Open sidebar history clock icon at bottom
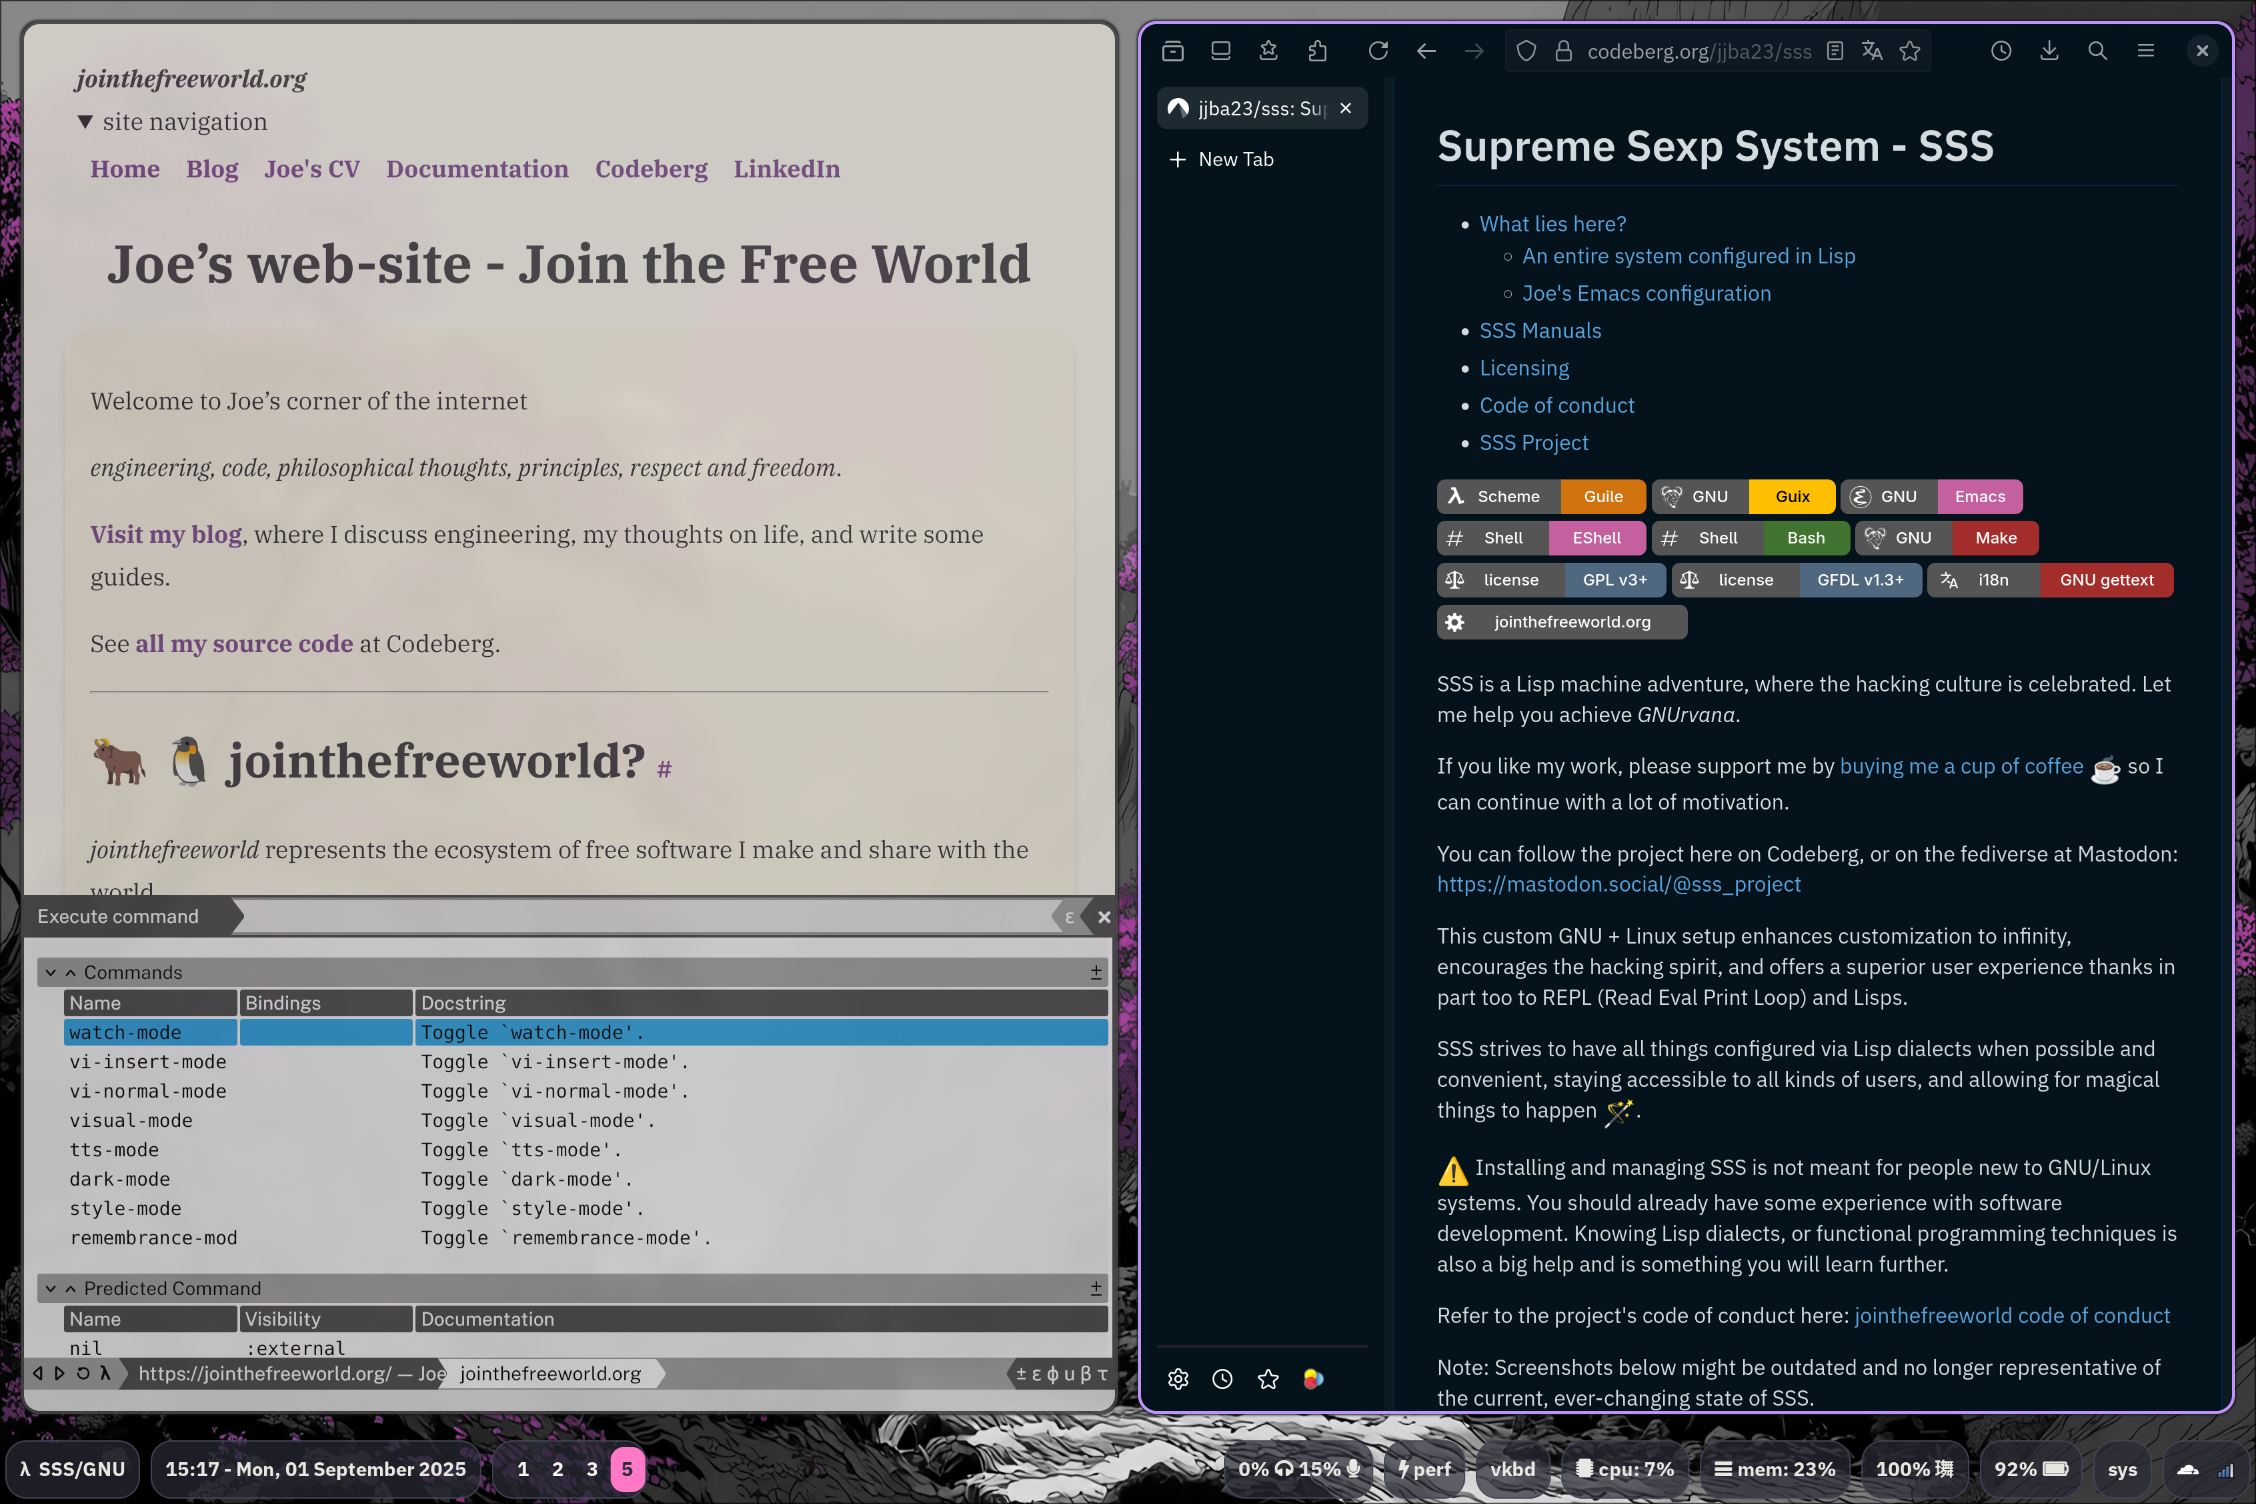 [x=1222, y=1379]
